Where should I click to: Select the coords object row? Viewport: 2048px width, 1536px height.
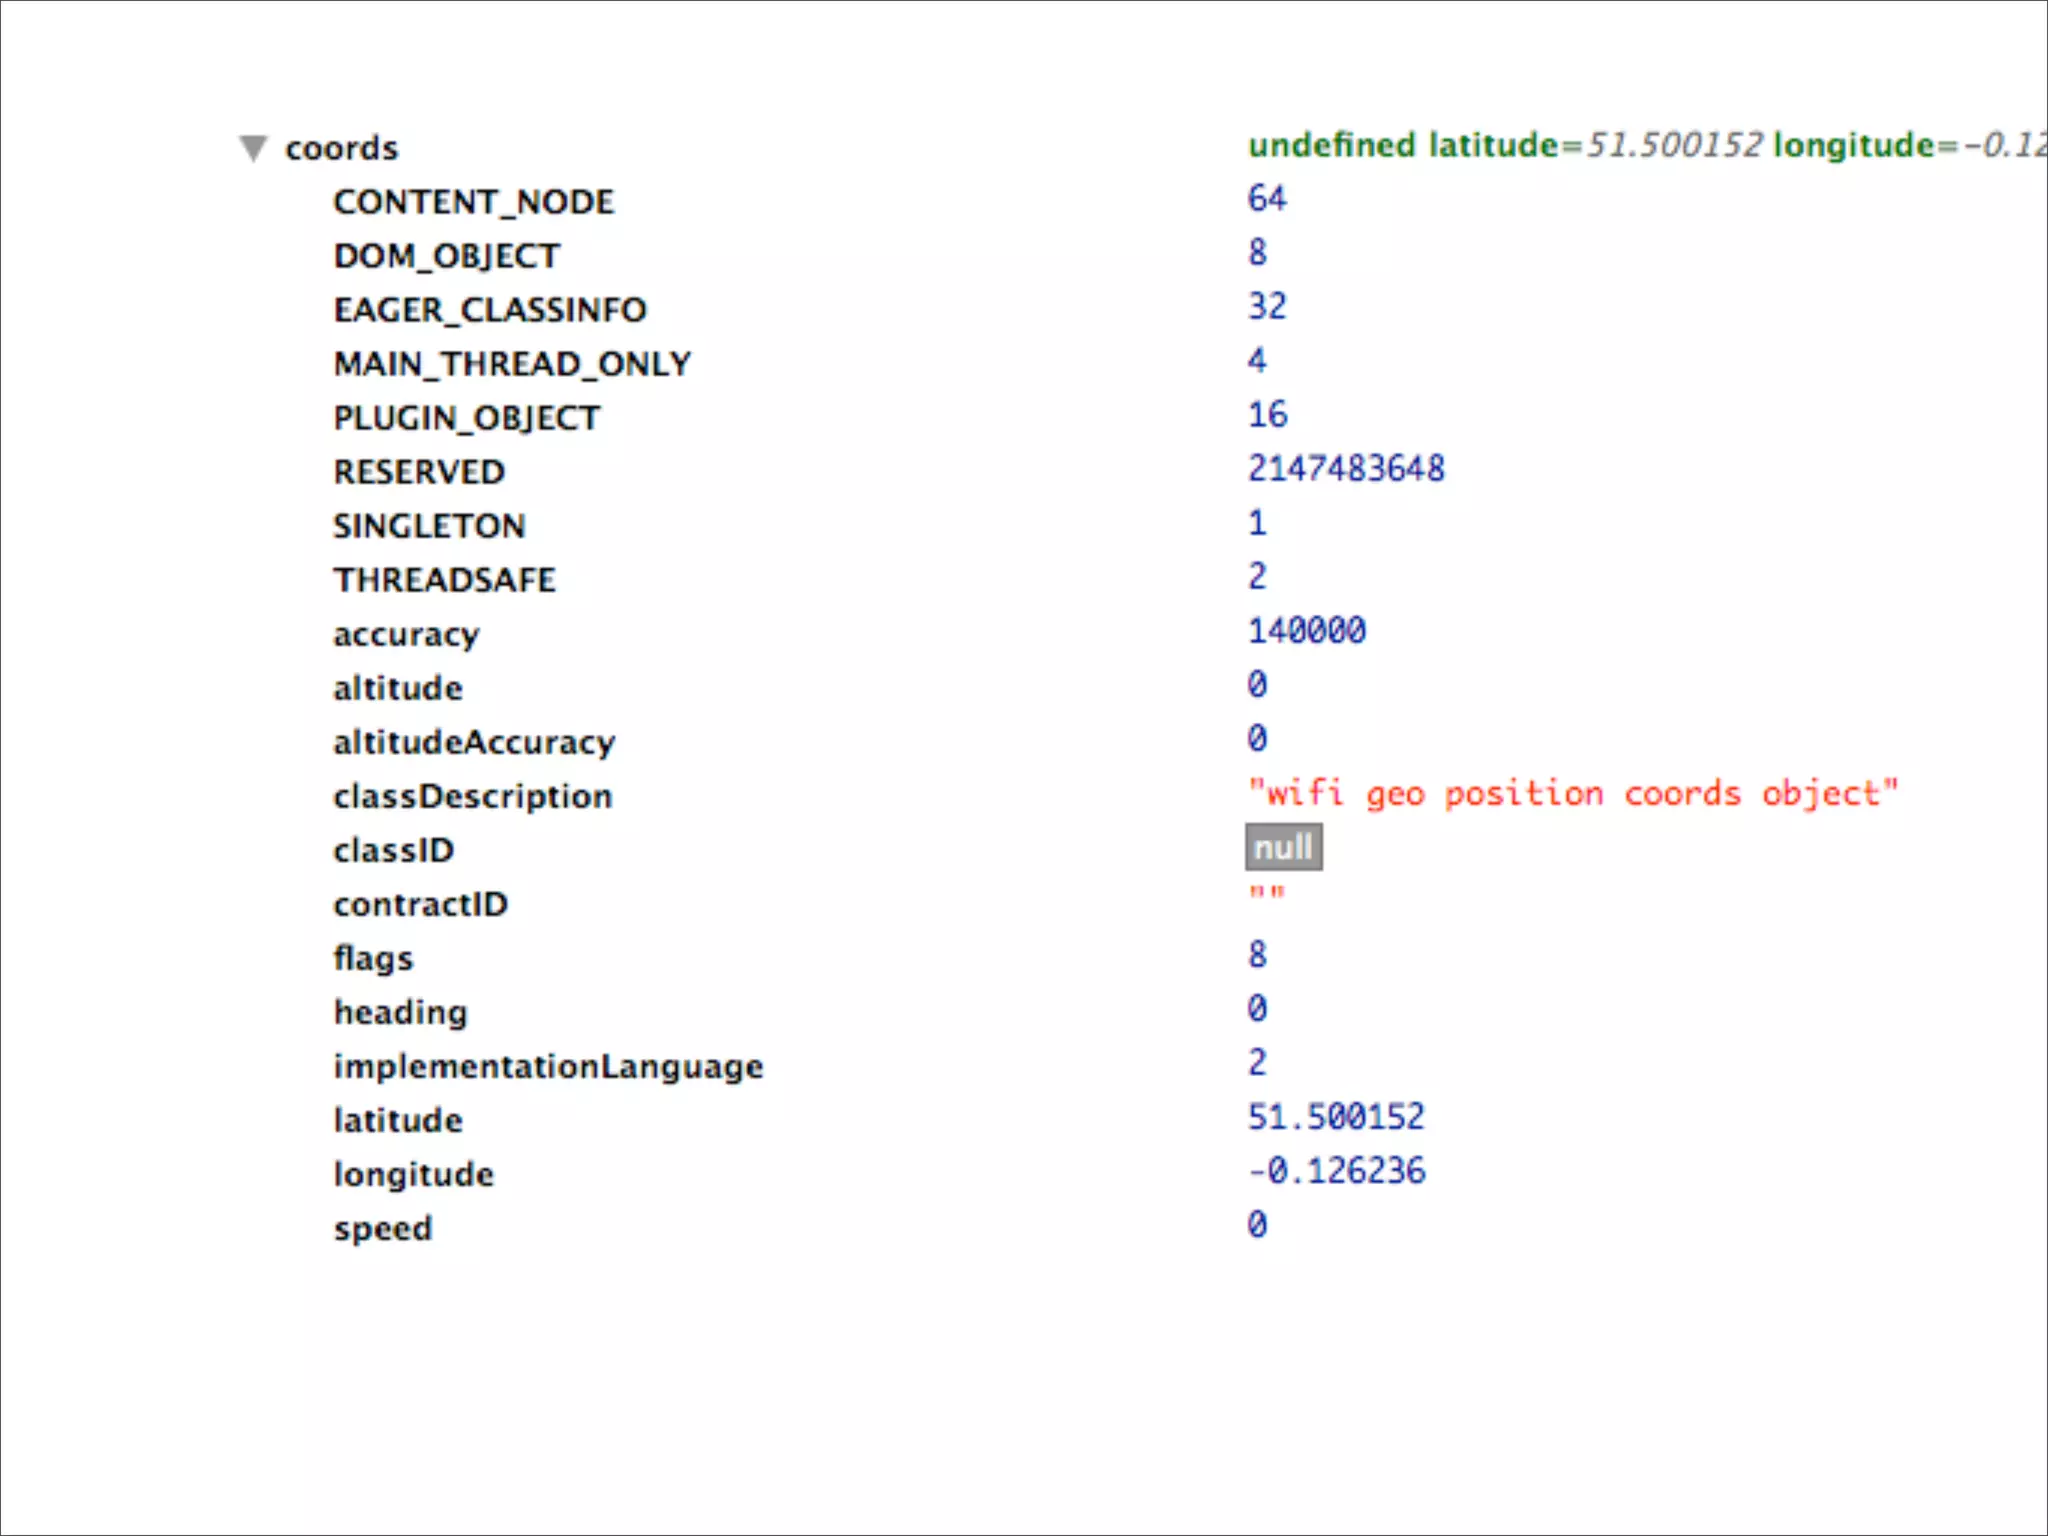click(341, 148)
